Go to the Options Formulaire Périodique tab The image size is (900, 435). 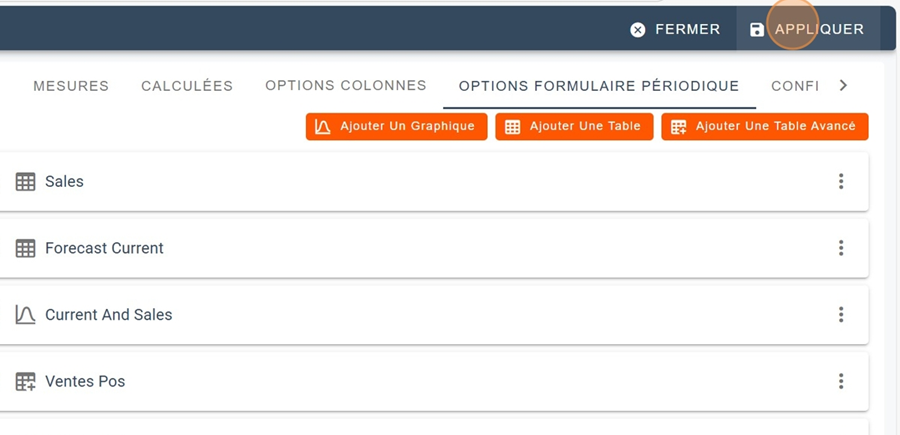point(599,86)
